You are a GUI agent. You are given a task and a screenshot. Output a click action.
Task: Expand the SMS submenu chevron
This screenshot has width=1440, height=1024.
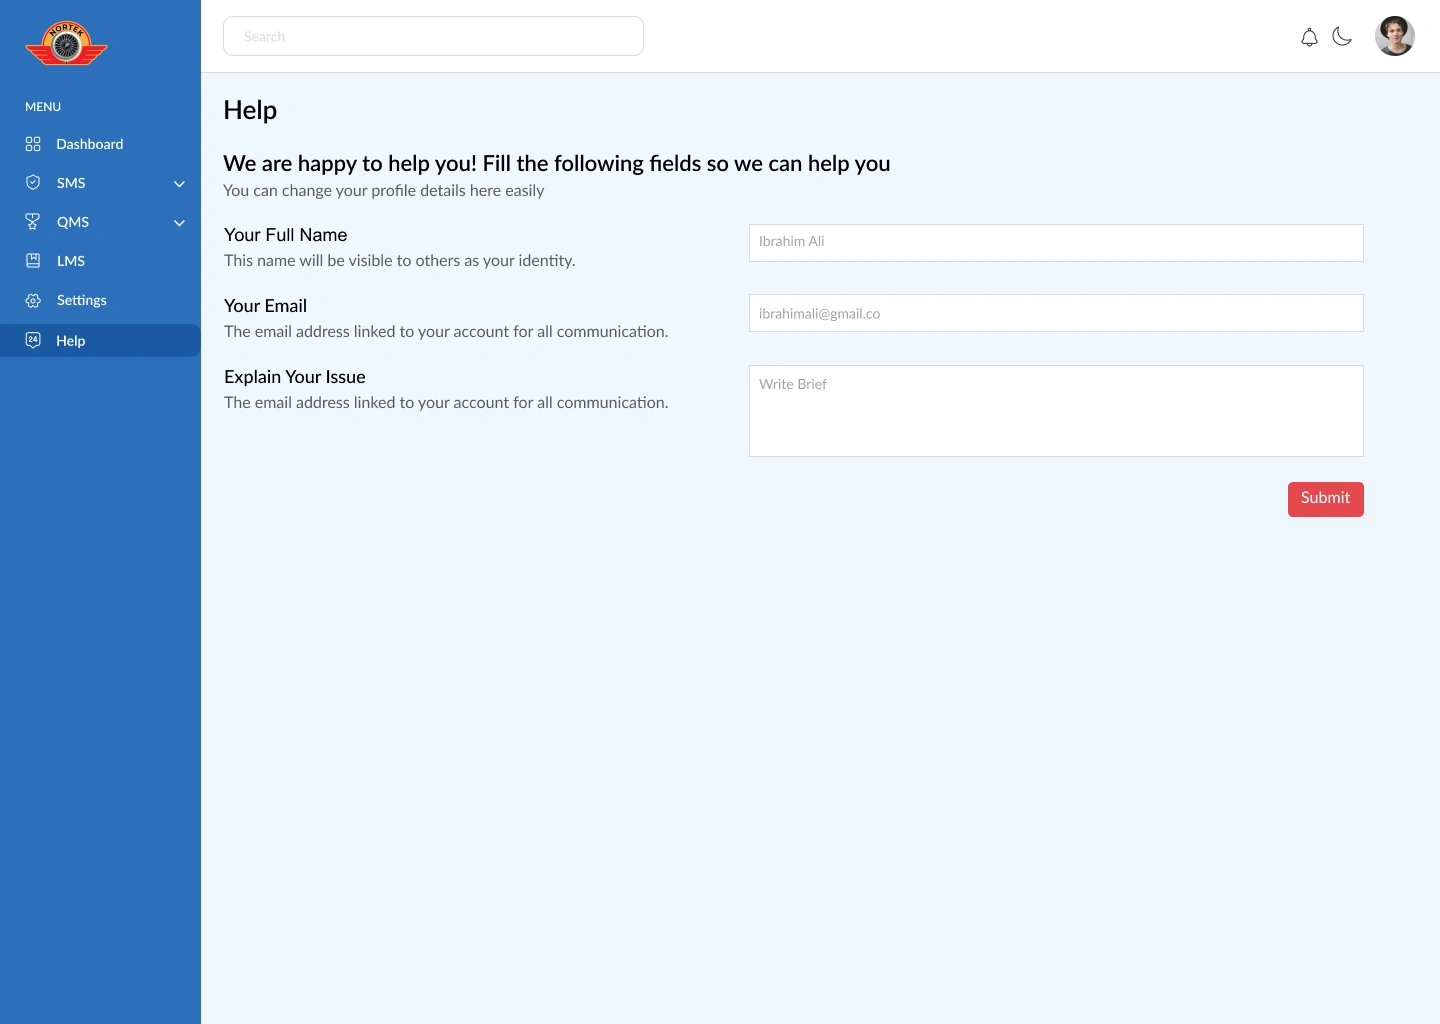click(180, 184)
